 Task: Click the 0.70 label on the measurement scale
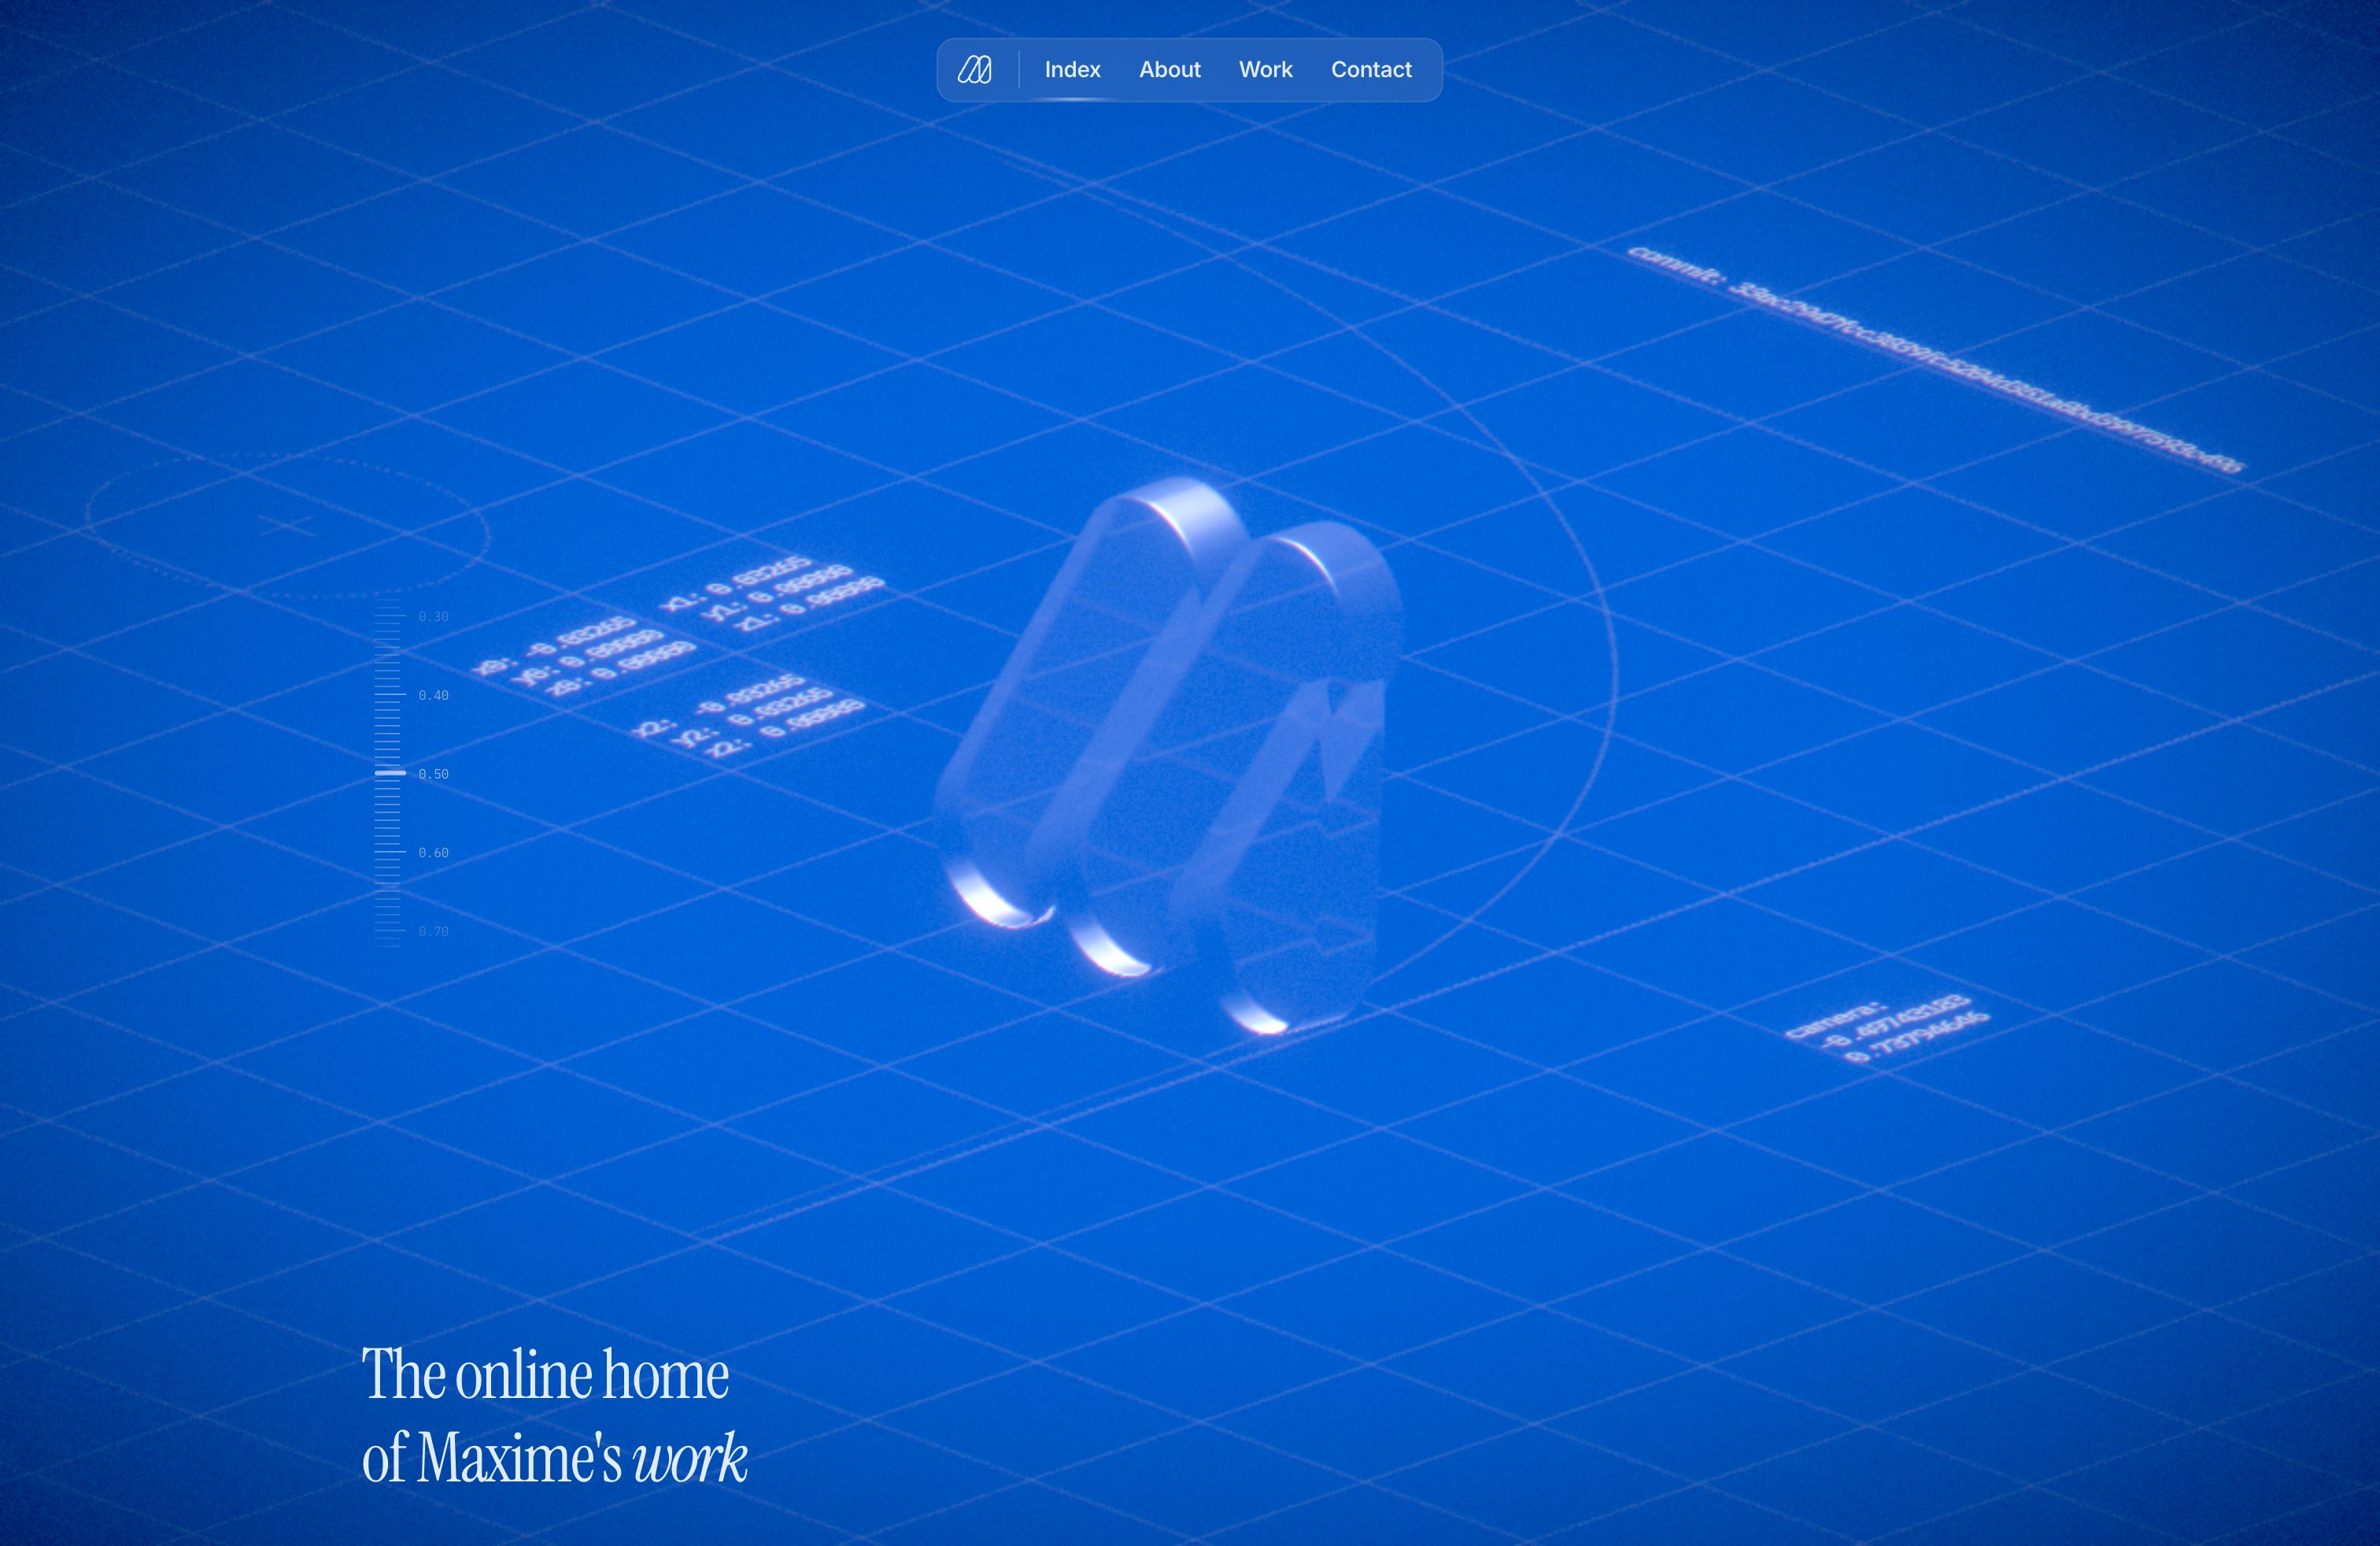(434, 930)
